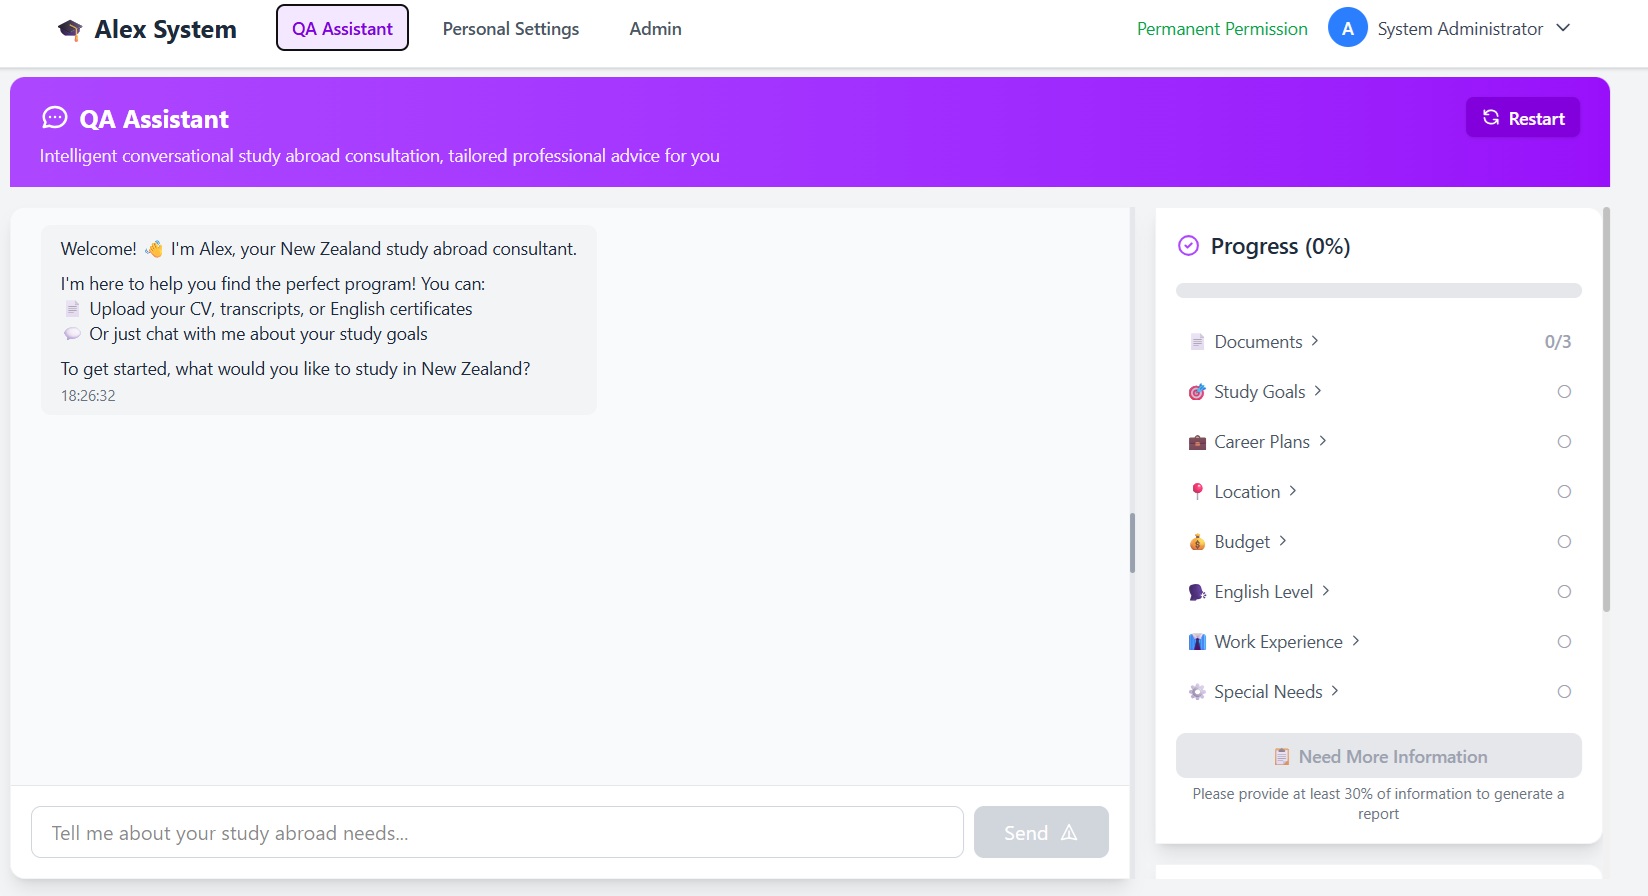1648x896 pixels.
Task: Click the Study Goals target icon
Action: point(1197,392)
